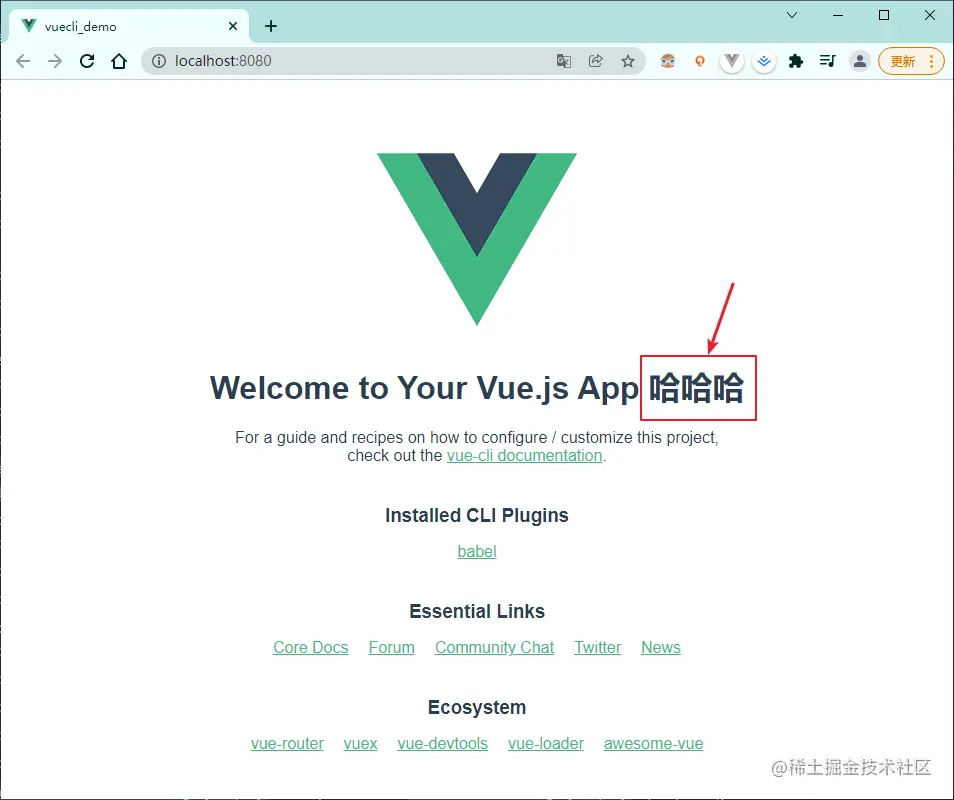Viewport: 954px width, 800px height.
Task: Close the browser window
Action: [x=930, y=15]
